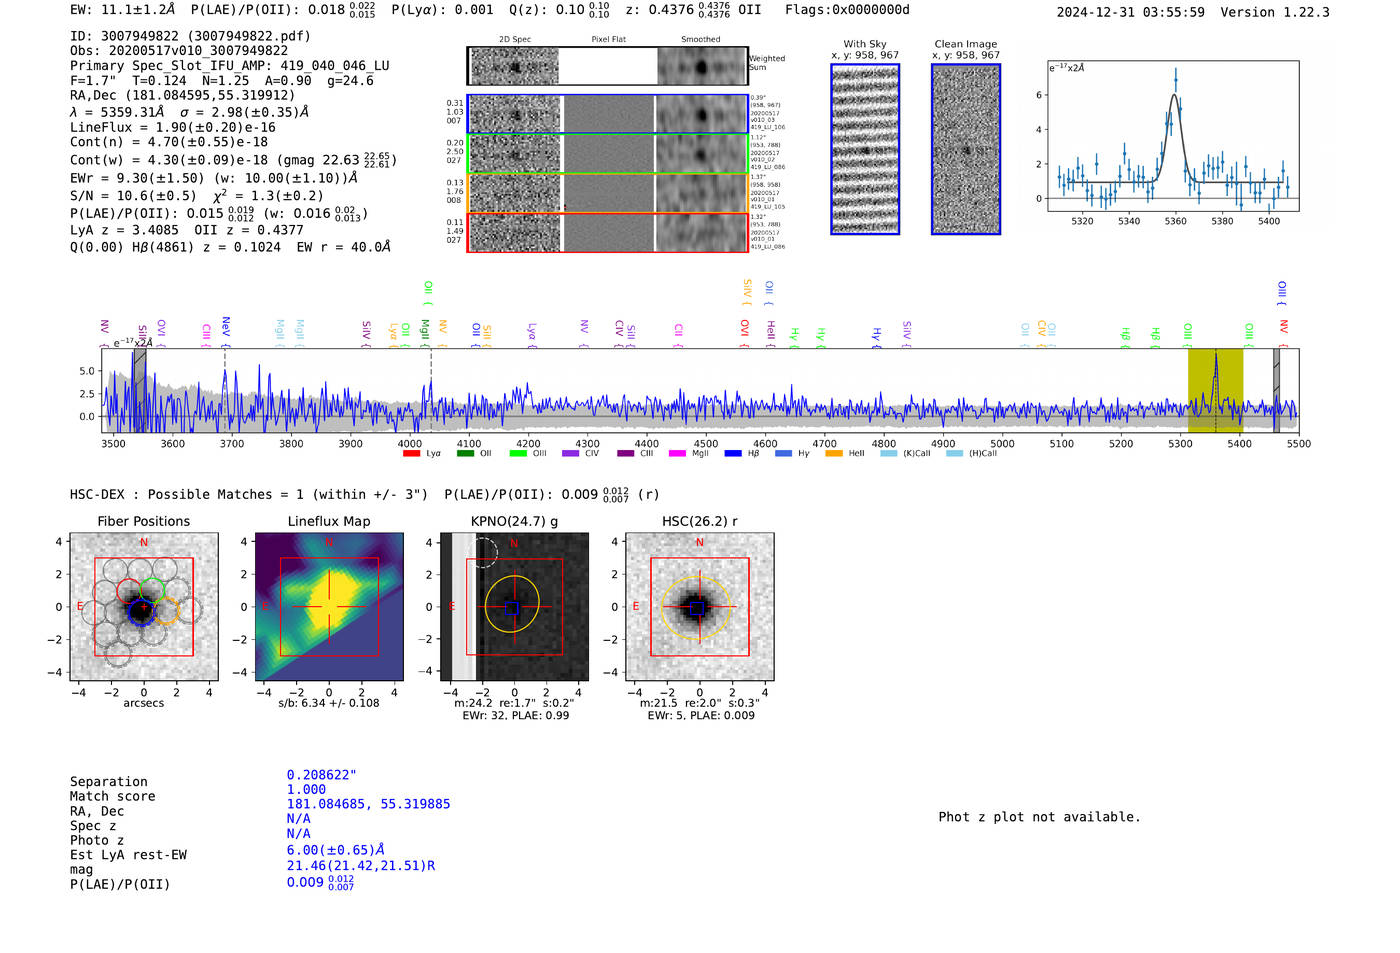Click the 'Obs: 20200517v010_3007949822' line
Image resolution: width=1400 pixels, height=953 pixels.
pos(179,51)
